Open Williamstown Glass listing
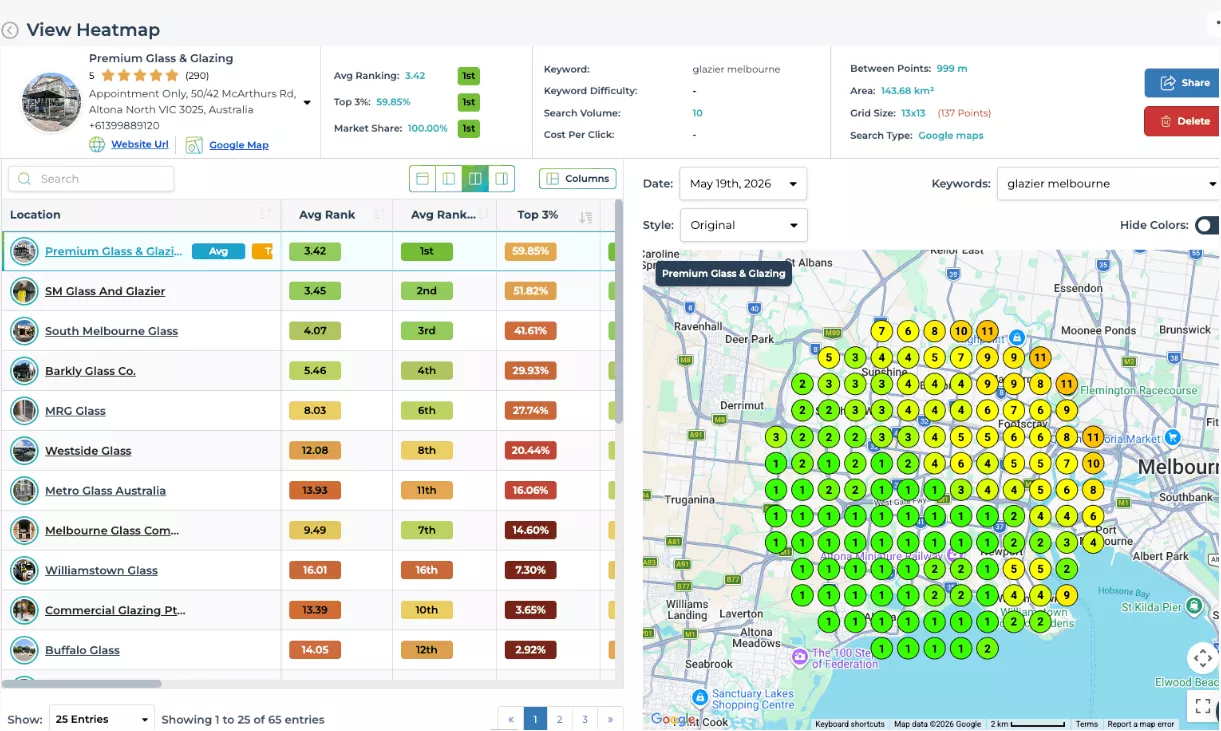The width and height of the screenshot is (1221, 731). click(101, 571)
